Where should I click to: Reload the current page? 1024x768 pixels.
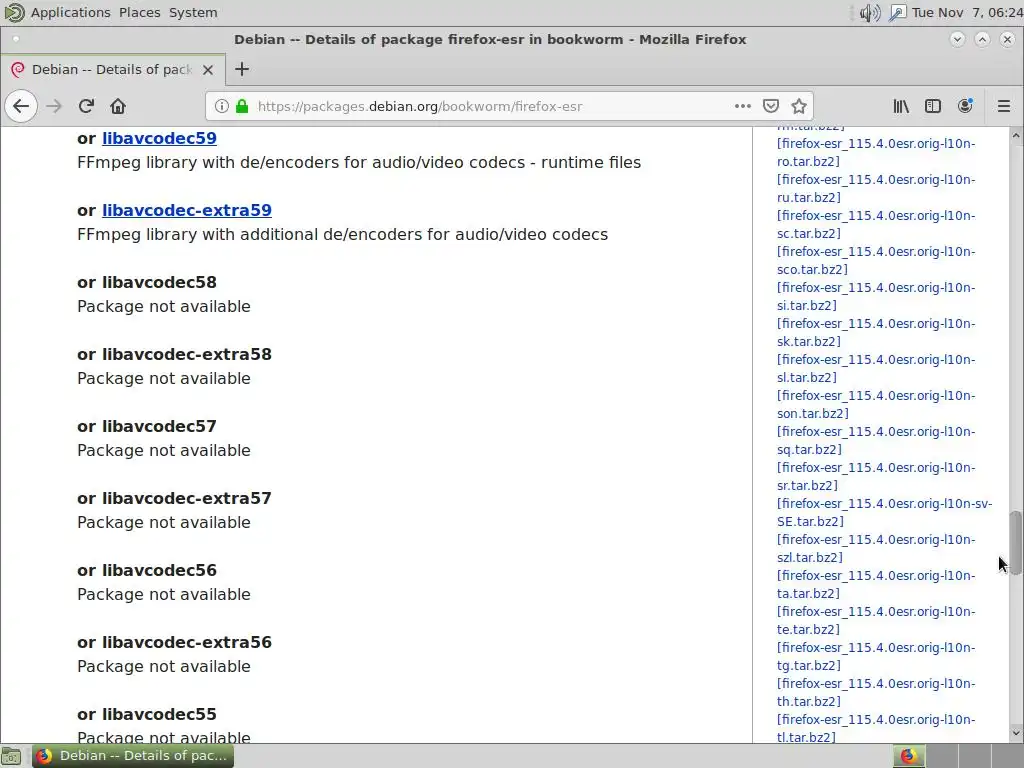[x=86, y=106]
